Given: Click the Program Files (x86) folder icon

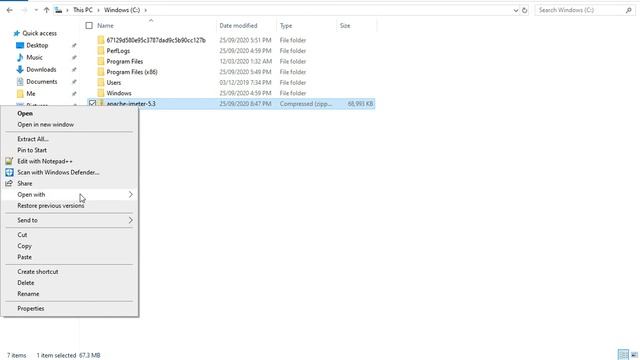Looking at the screenshot, I should click(x=101, y=72).
